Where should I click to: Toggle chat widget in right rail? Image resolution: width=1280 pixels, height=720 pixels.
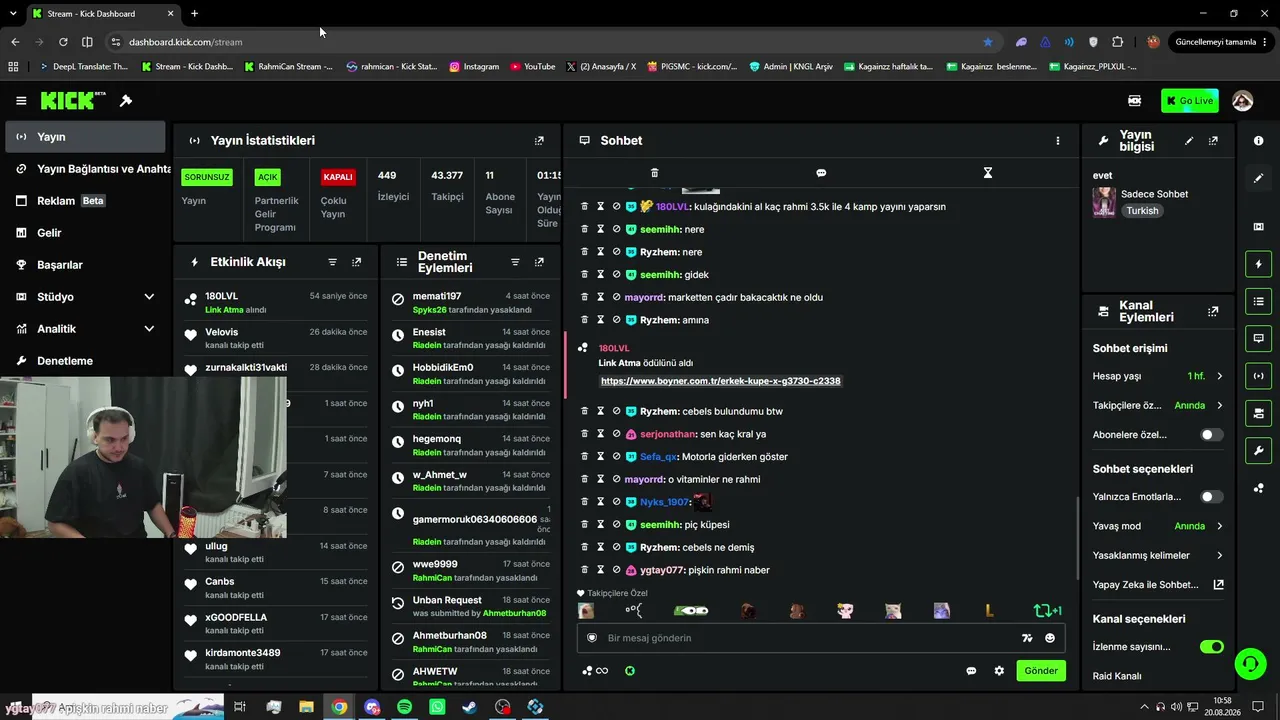coord(1258,338)
